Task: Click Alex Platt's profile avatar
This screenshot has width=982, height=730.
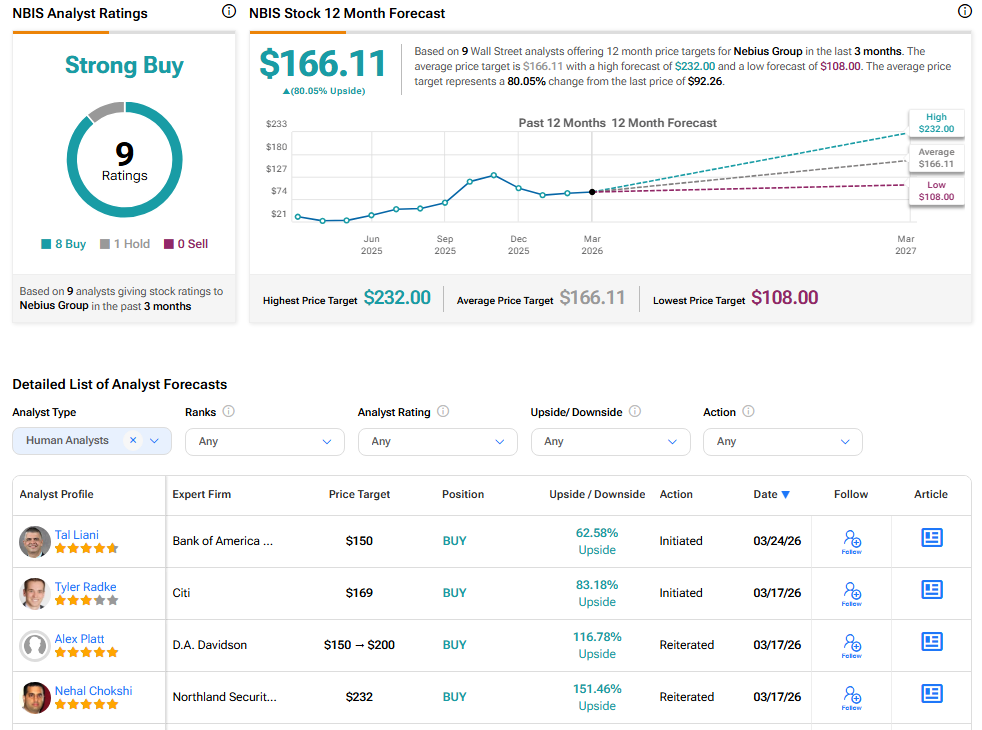Action: coord(35,646)
